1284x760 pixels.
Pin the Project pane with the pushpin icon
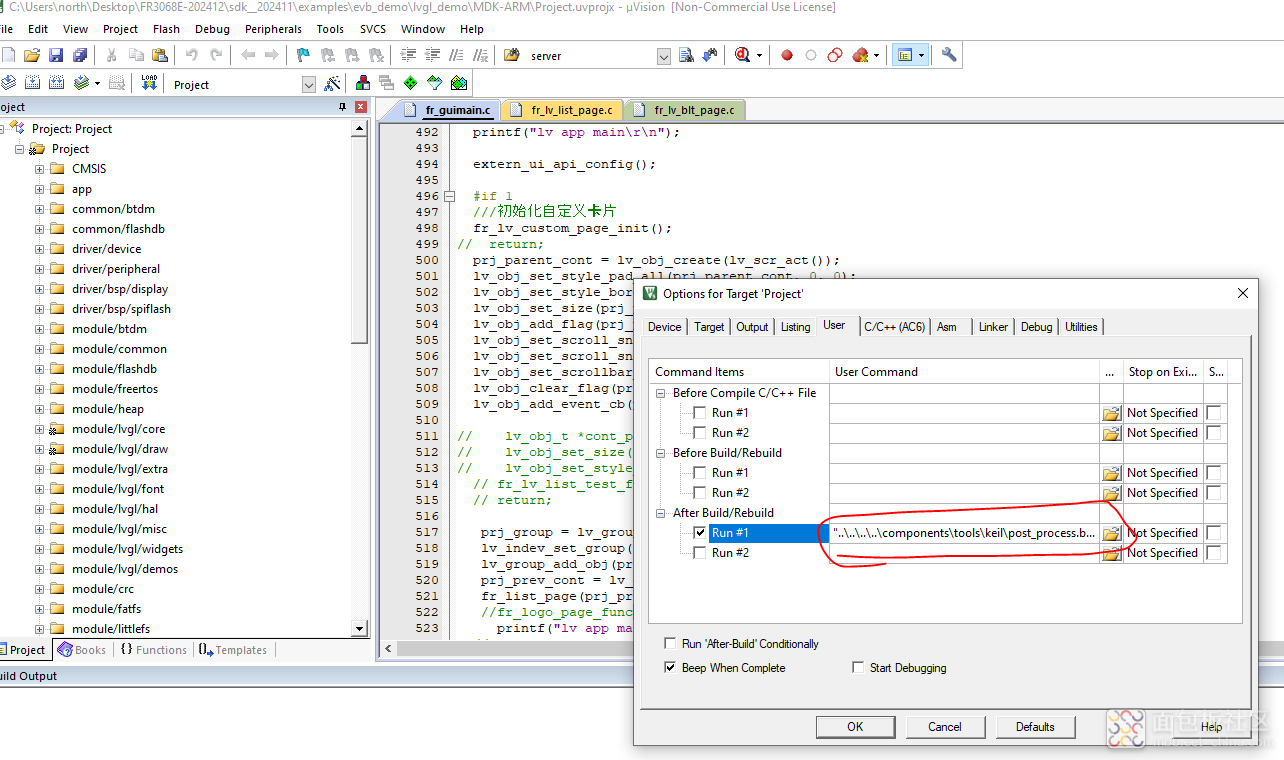(x=343, y=107)
